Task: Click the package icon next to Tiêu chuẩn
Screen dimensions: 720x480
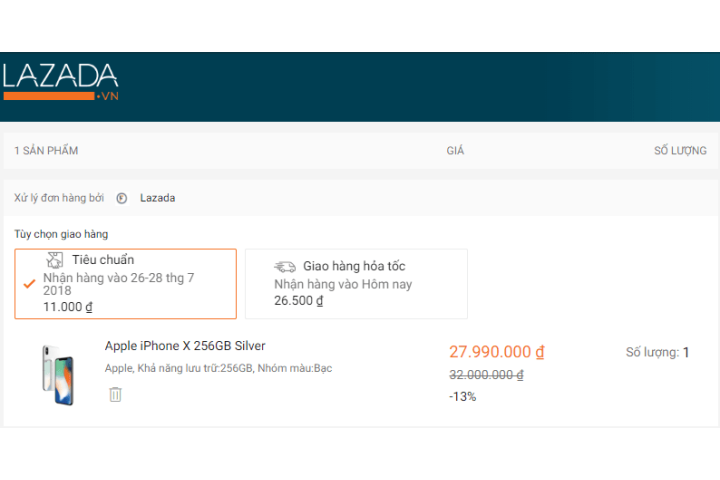Action: coord(55,260)
